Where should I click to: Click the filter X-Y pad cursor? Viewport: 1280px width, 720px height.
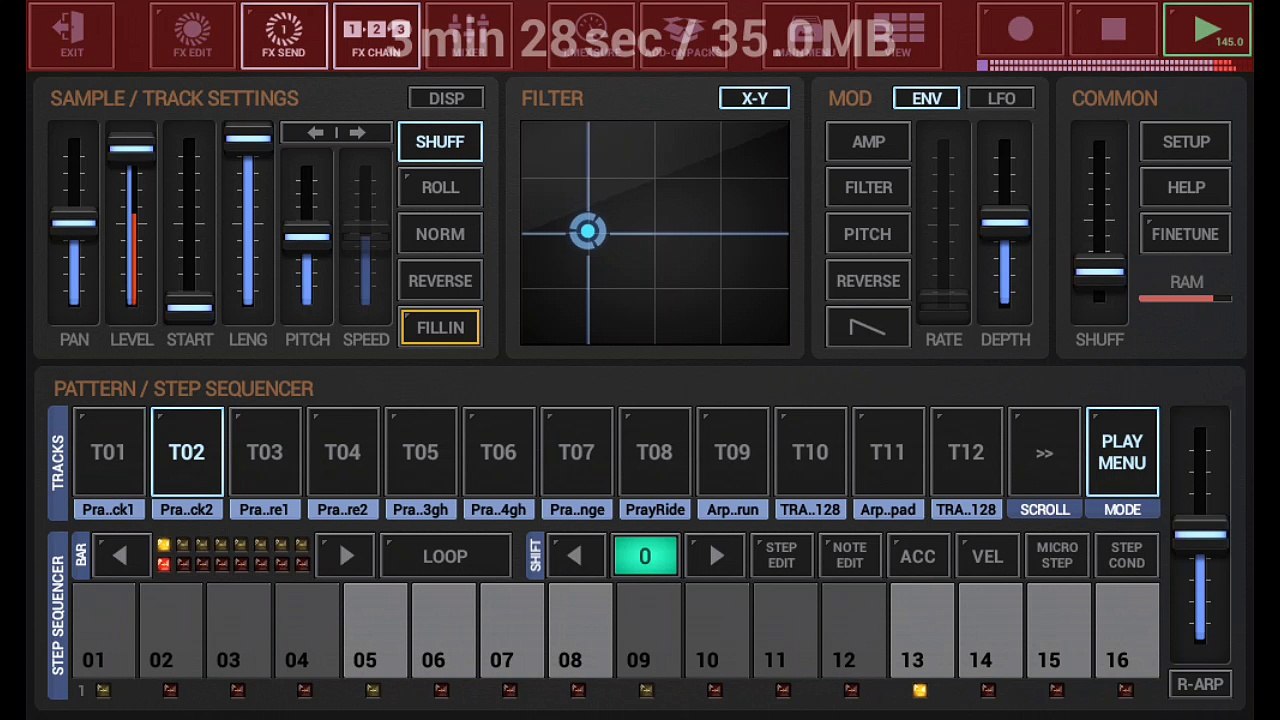pyautogui.click(x=587, y=232)
